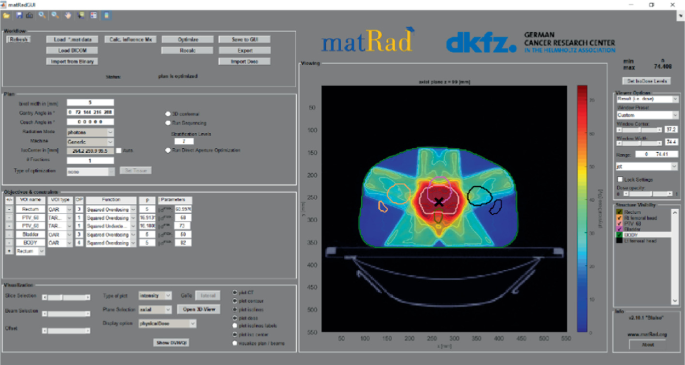Viewport: 685px width, 365px height.
Task: Click the About button
Action: pos(648,344)
